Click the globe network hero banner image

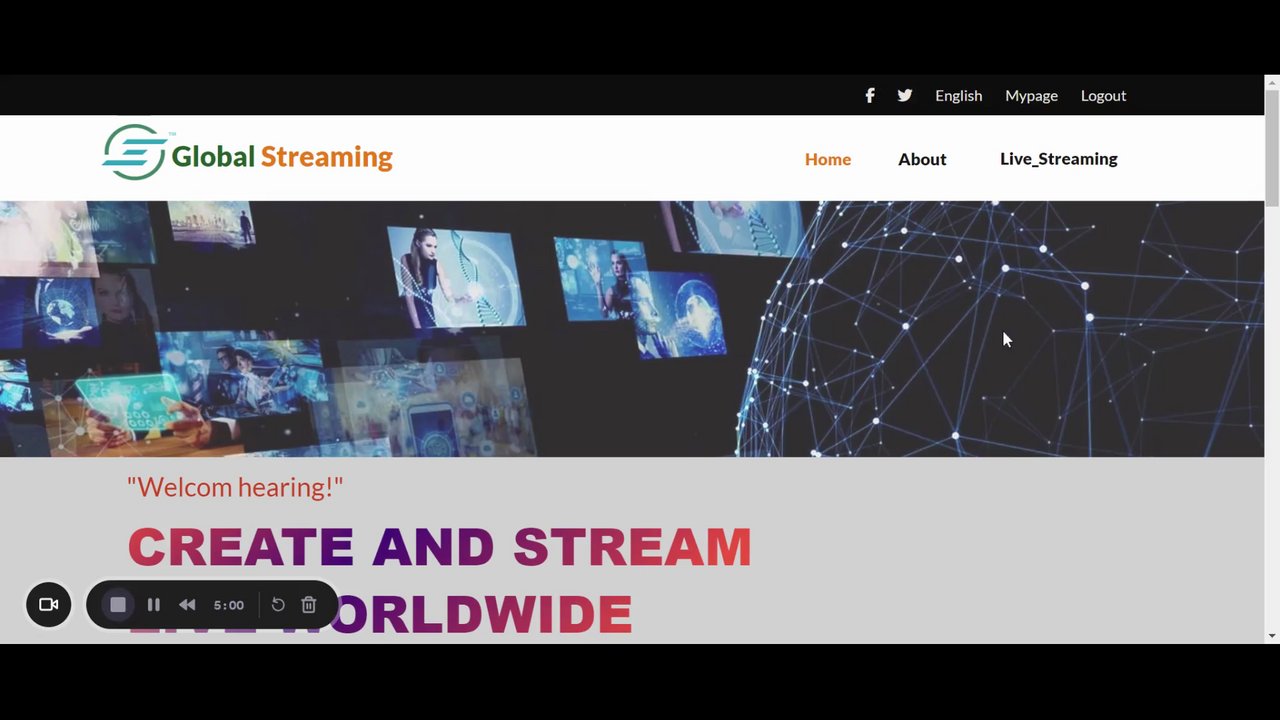click(632, 329)
